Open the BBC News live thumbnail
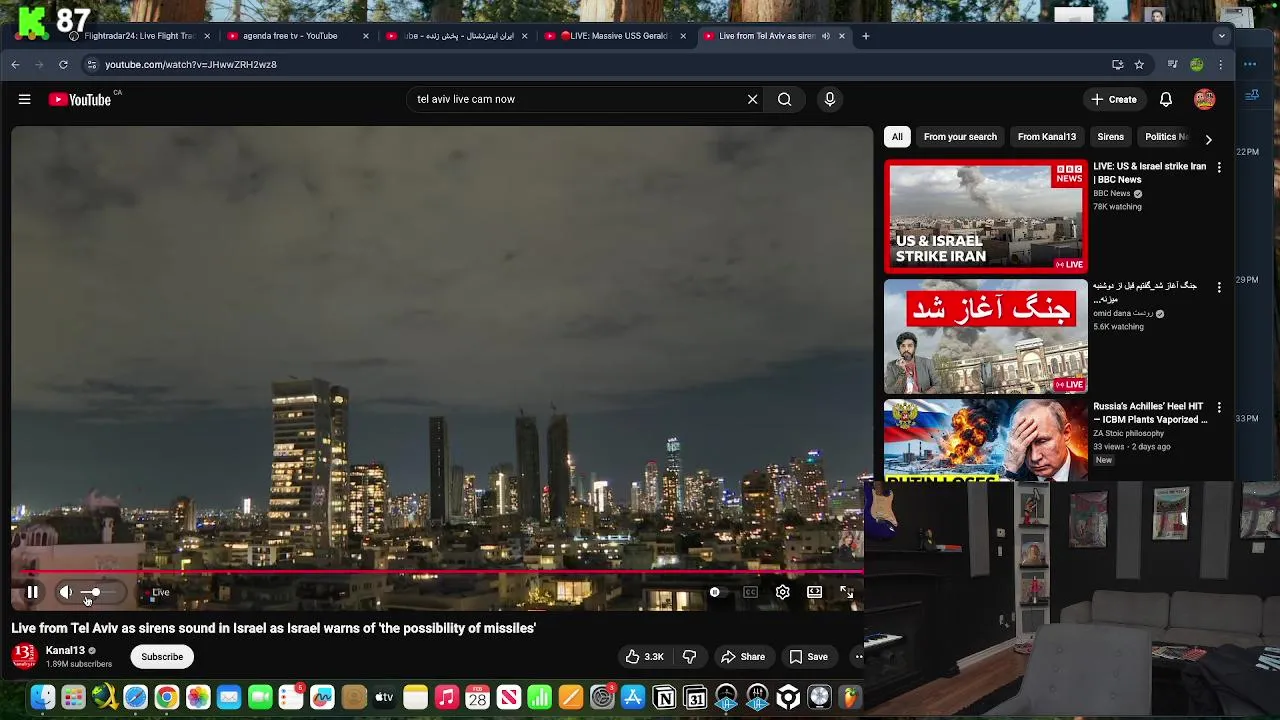The height and width of the screenshot is (720, 1280). (x=986, y=216)
